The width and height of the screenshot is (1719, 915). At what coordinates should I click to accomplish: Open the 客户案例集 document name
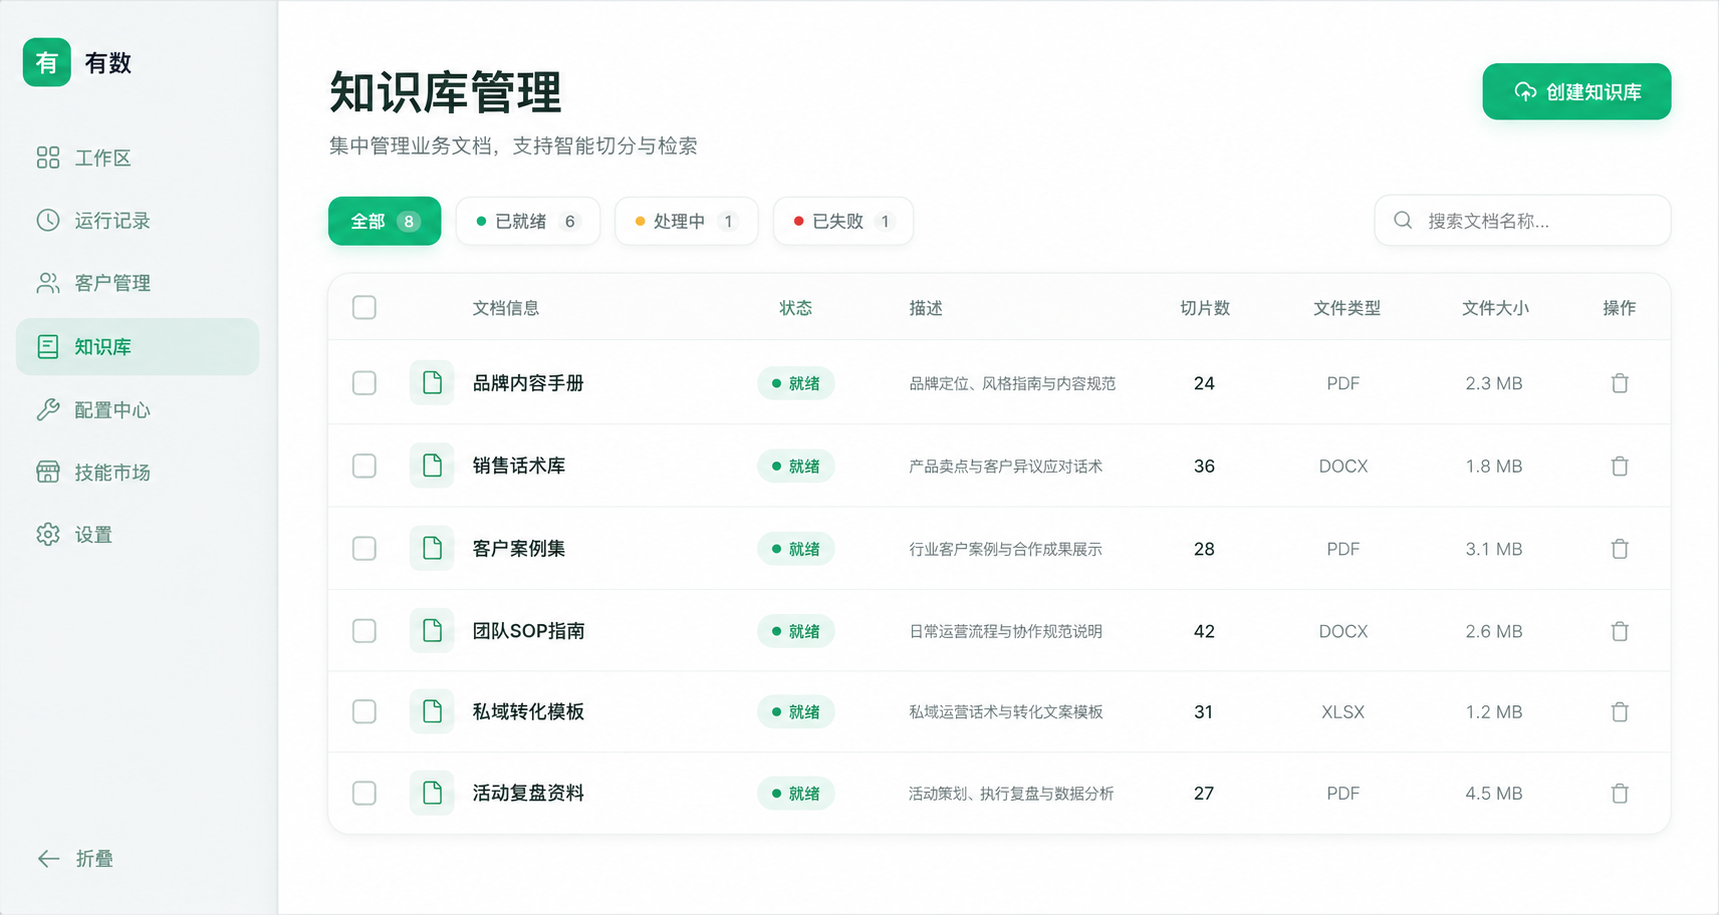[519, 549]
